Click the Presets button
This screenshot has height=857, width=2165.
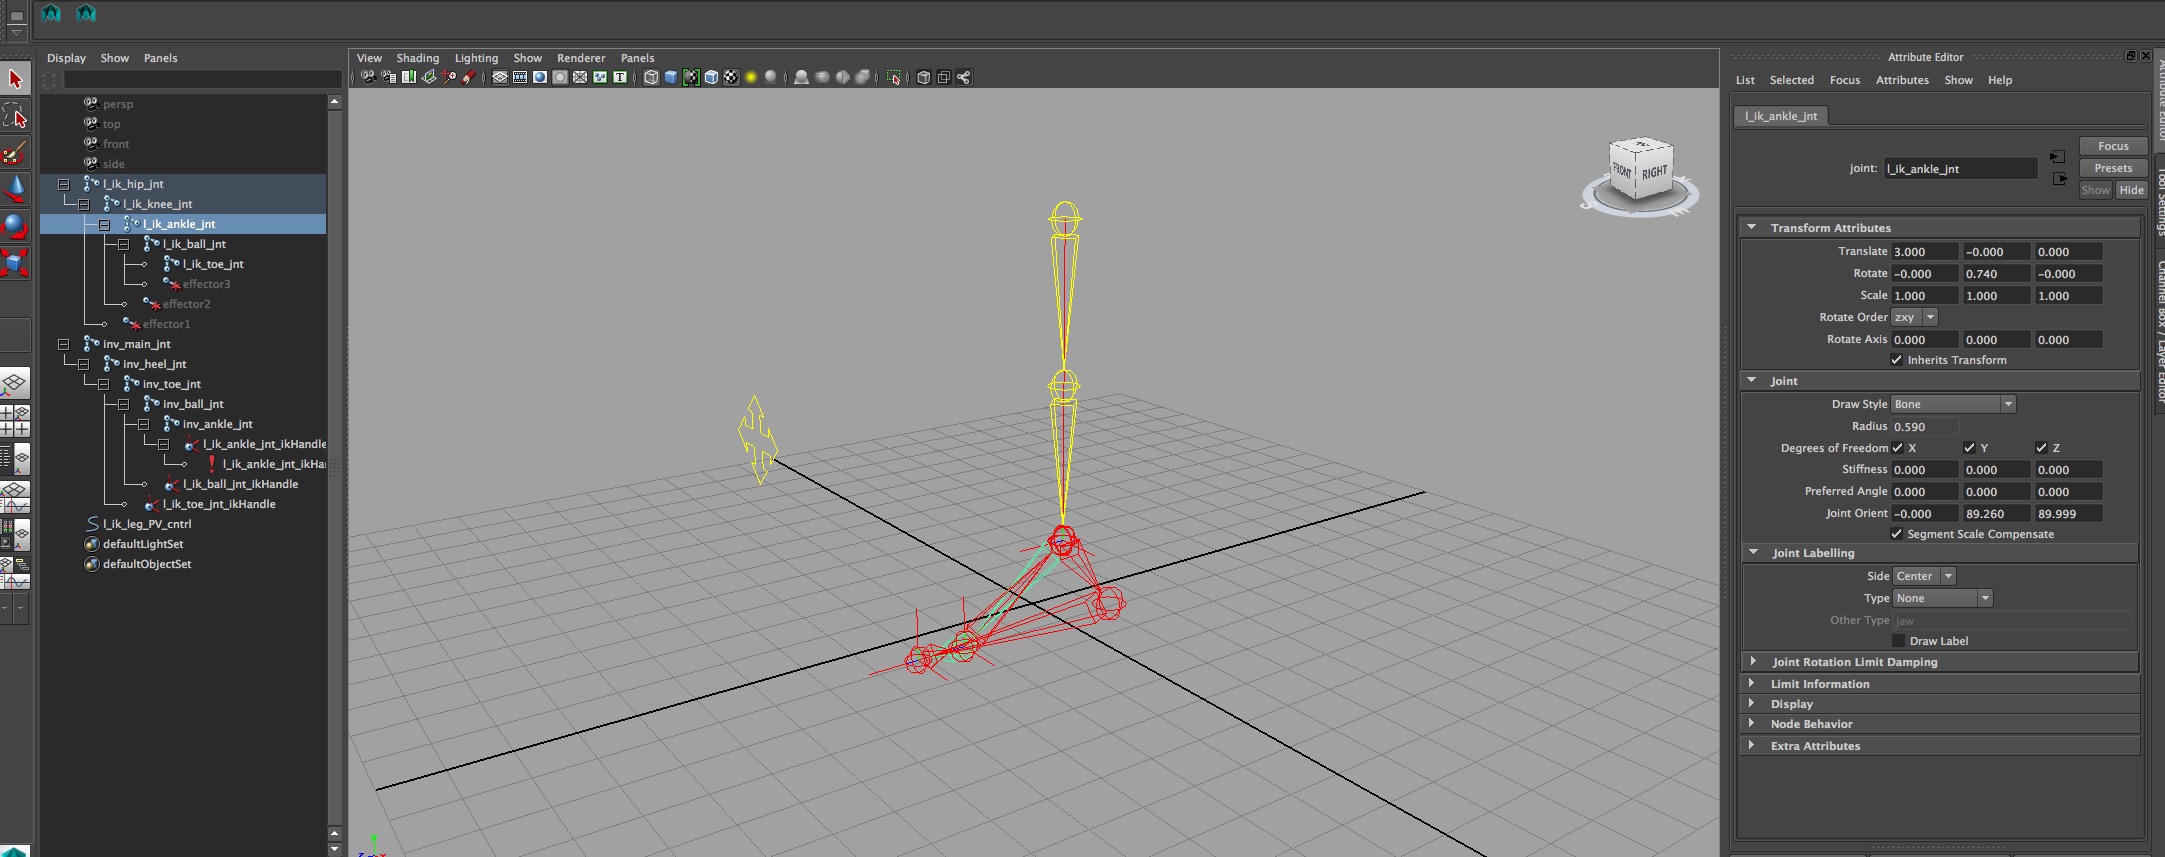[x=2112, y=168]
